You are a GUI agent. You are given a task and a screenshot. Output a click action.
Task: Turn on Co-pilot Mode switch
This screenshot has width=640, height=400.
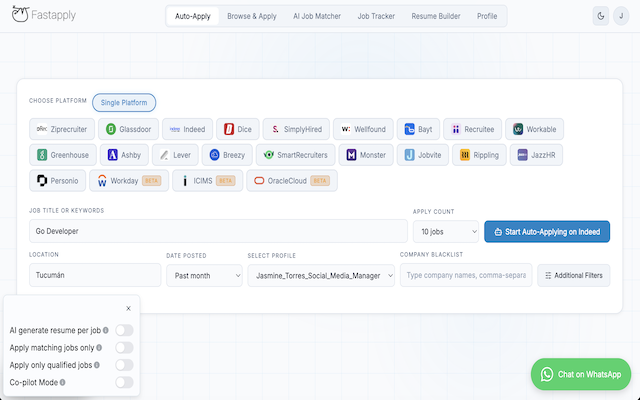pyautogui.click(x=124, y=382)
